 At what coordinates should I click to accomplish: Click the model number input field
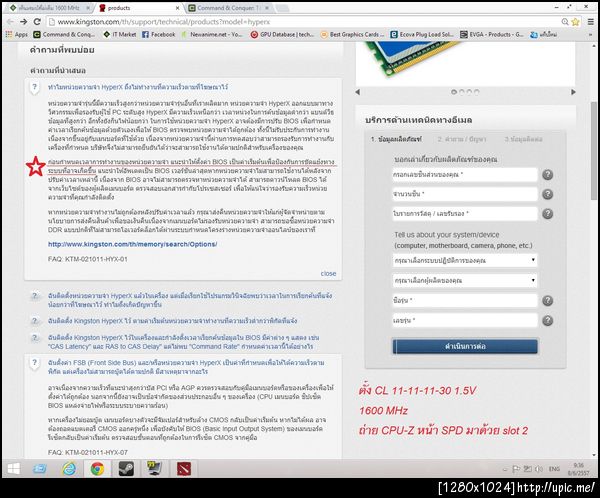coord(465,320)
